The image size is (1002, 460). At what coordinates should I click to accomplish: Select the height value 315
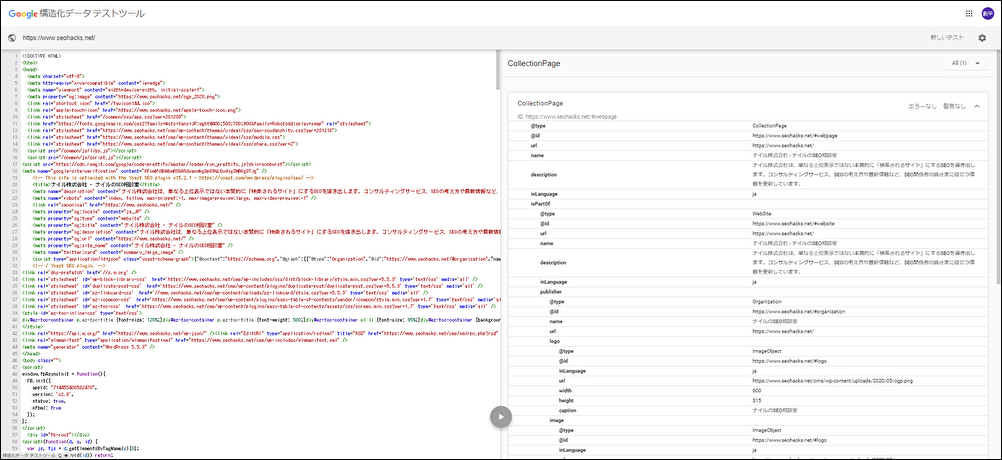point(757,400)
